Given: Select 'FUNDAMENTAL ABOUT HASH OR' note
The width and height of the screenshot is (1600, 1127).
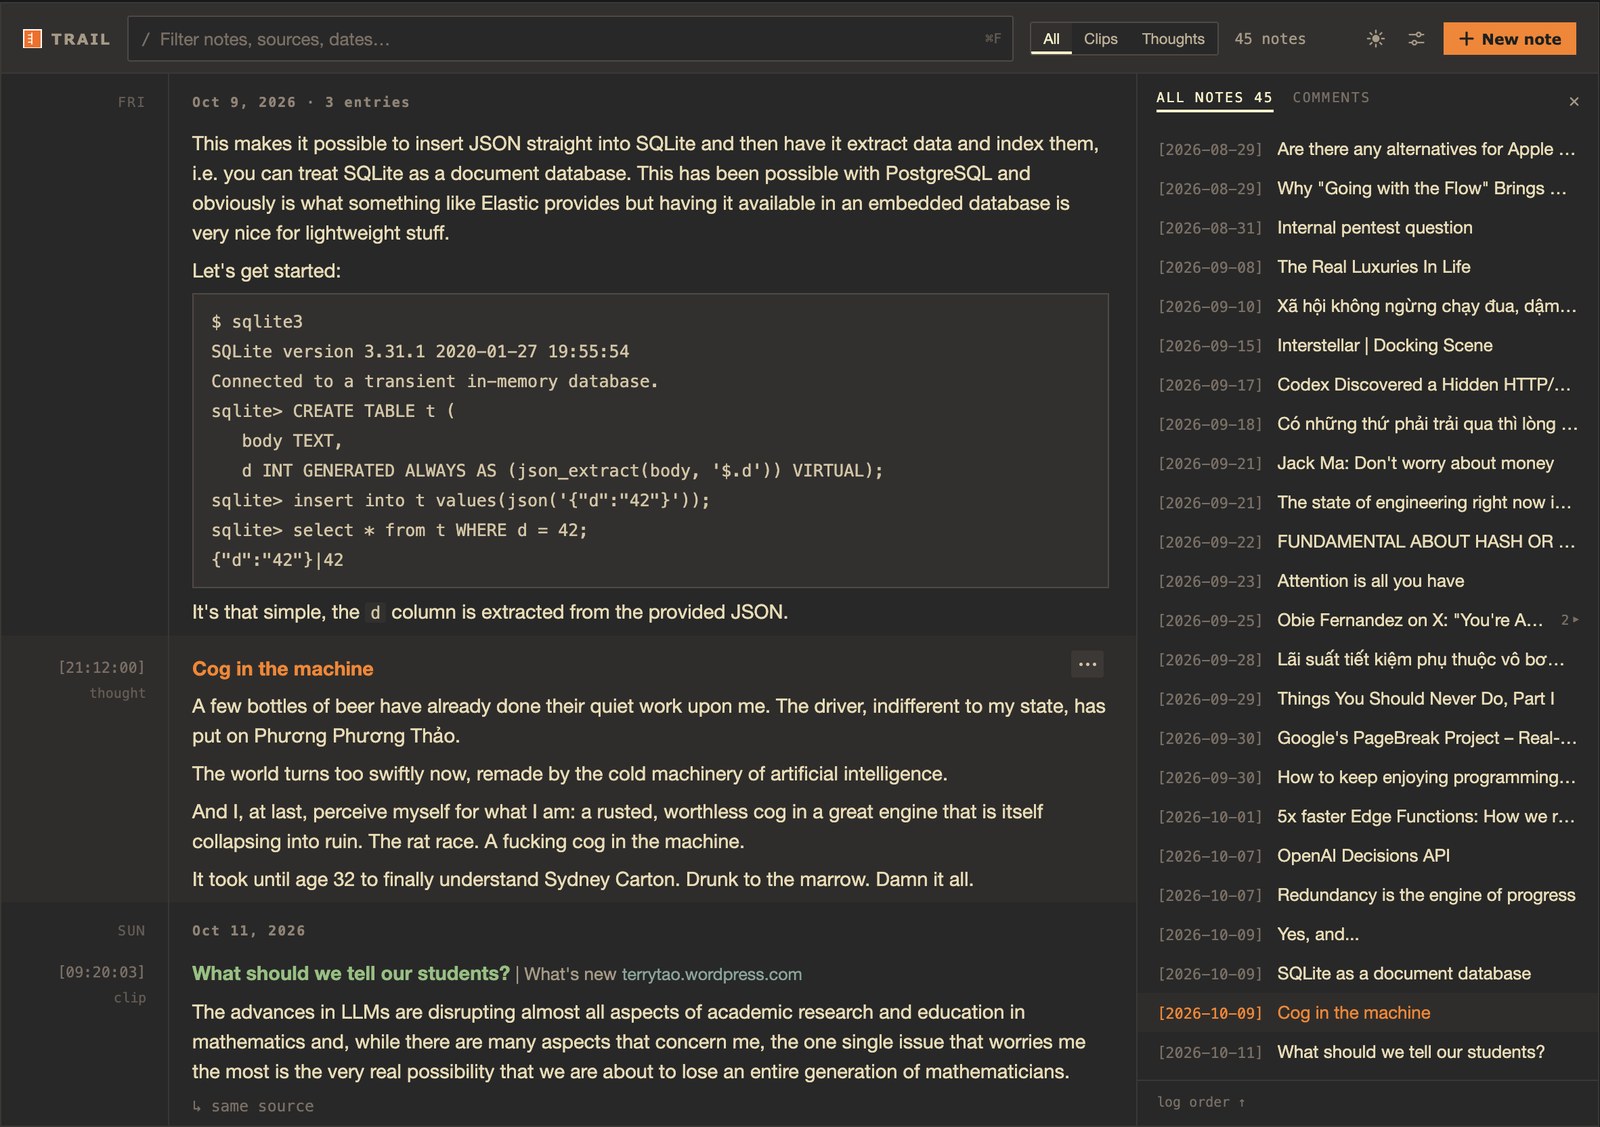Looking at the screenshot, I should click(1367, 542).
